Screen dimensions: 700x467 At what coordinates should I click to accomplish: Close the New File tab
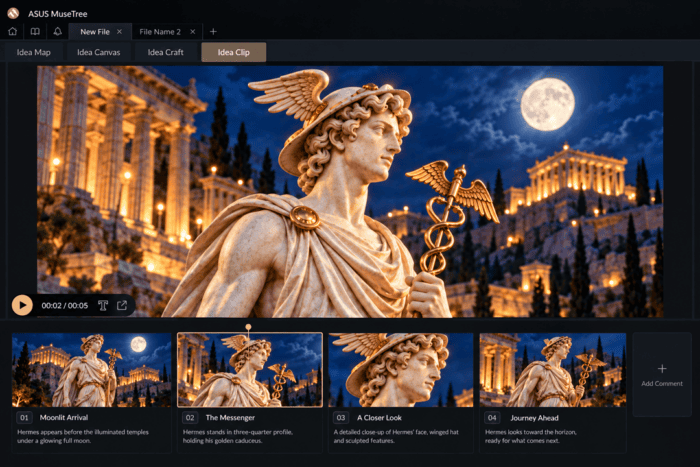coord(119,32)
